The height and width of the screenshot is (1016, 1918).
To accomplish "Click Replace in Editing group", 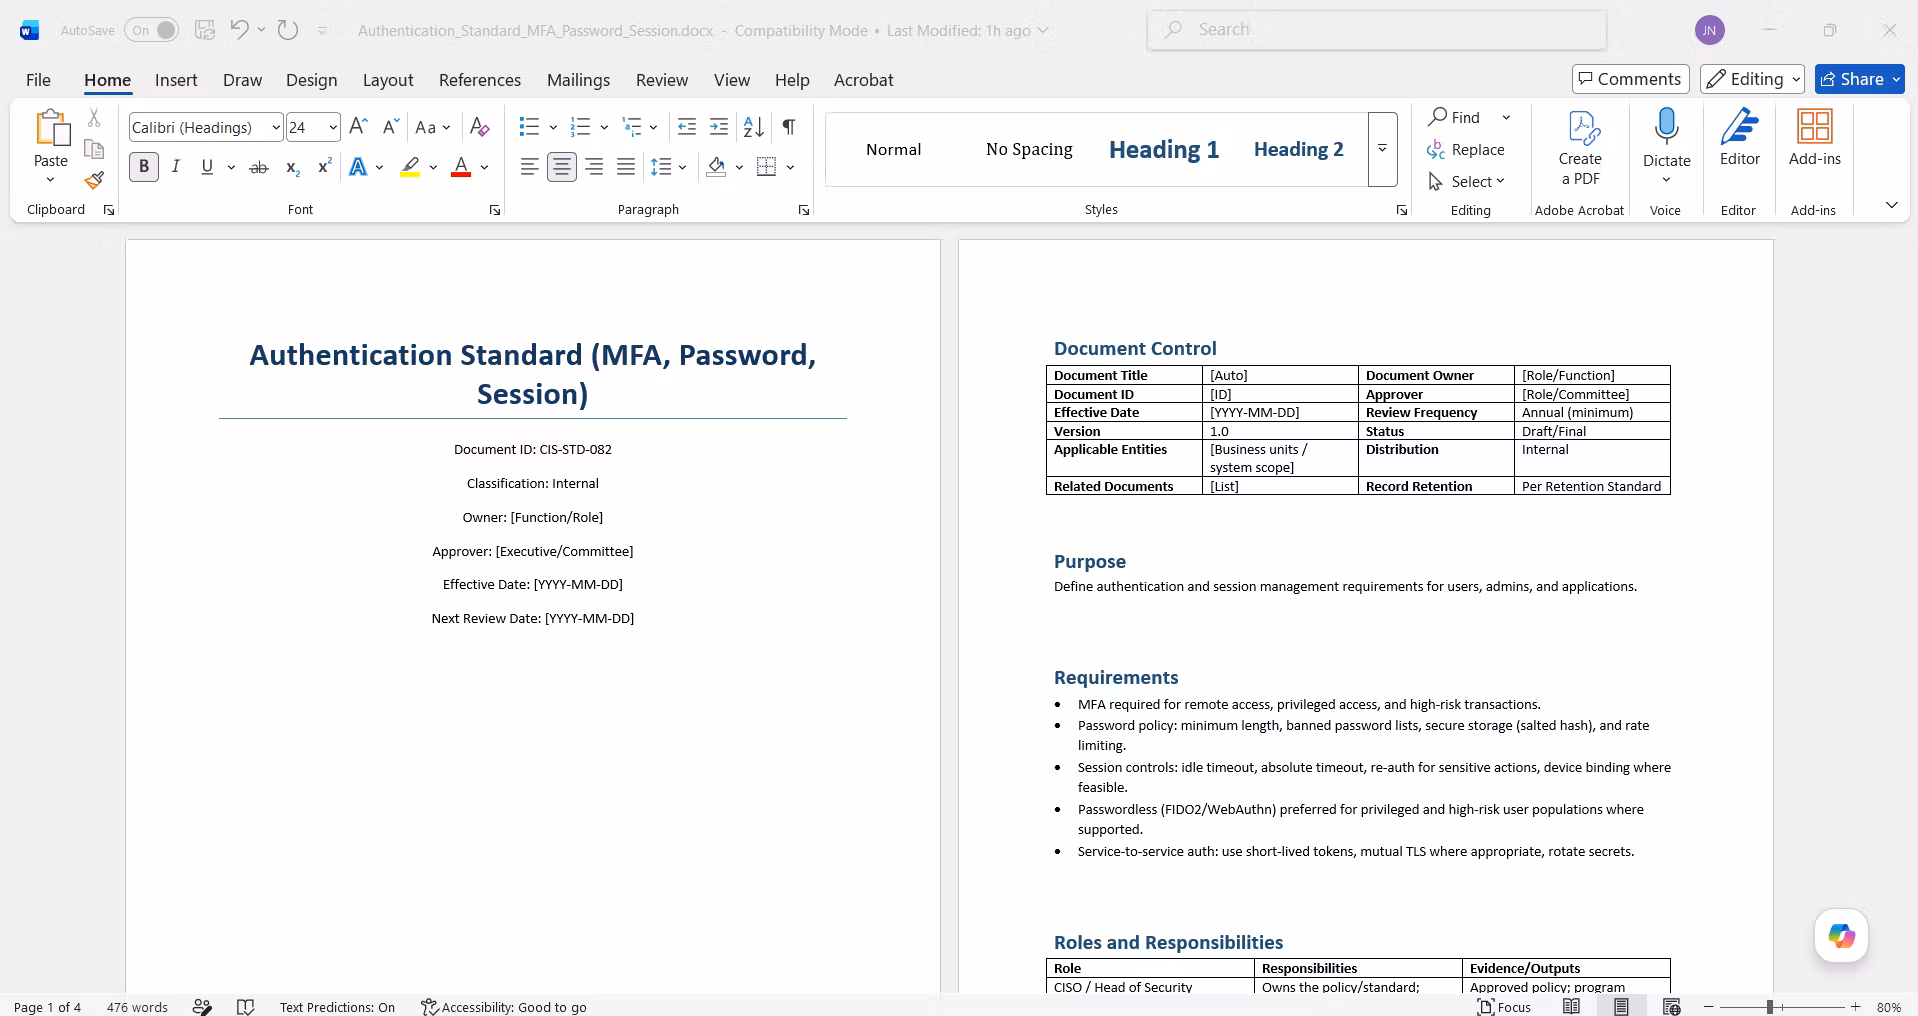I will click(x=1466, y=149).
